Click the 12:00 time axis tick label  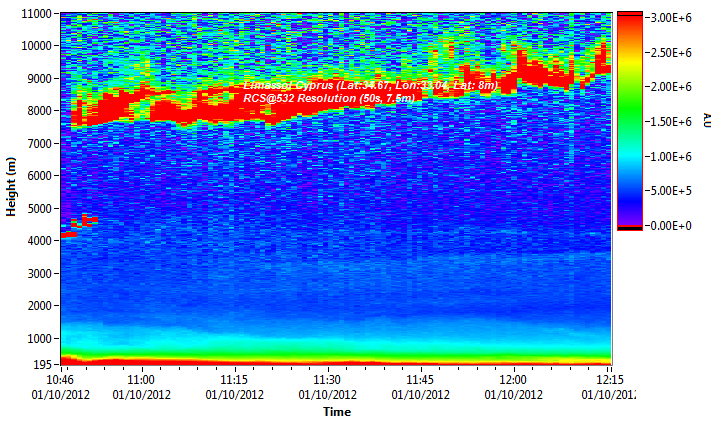513,380
